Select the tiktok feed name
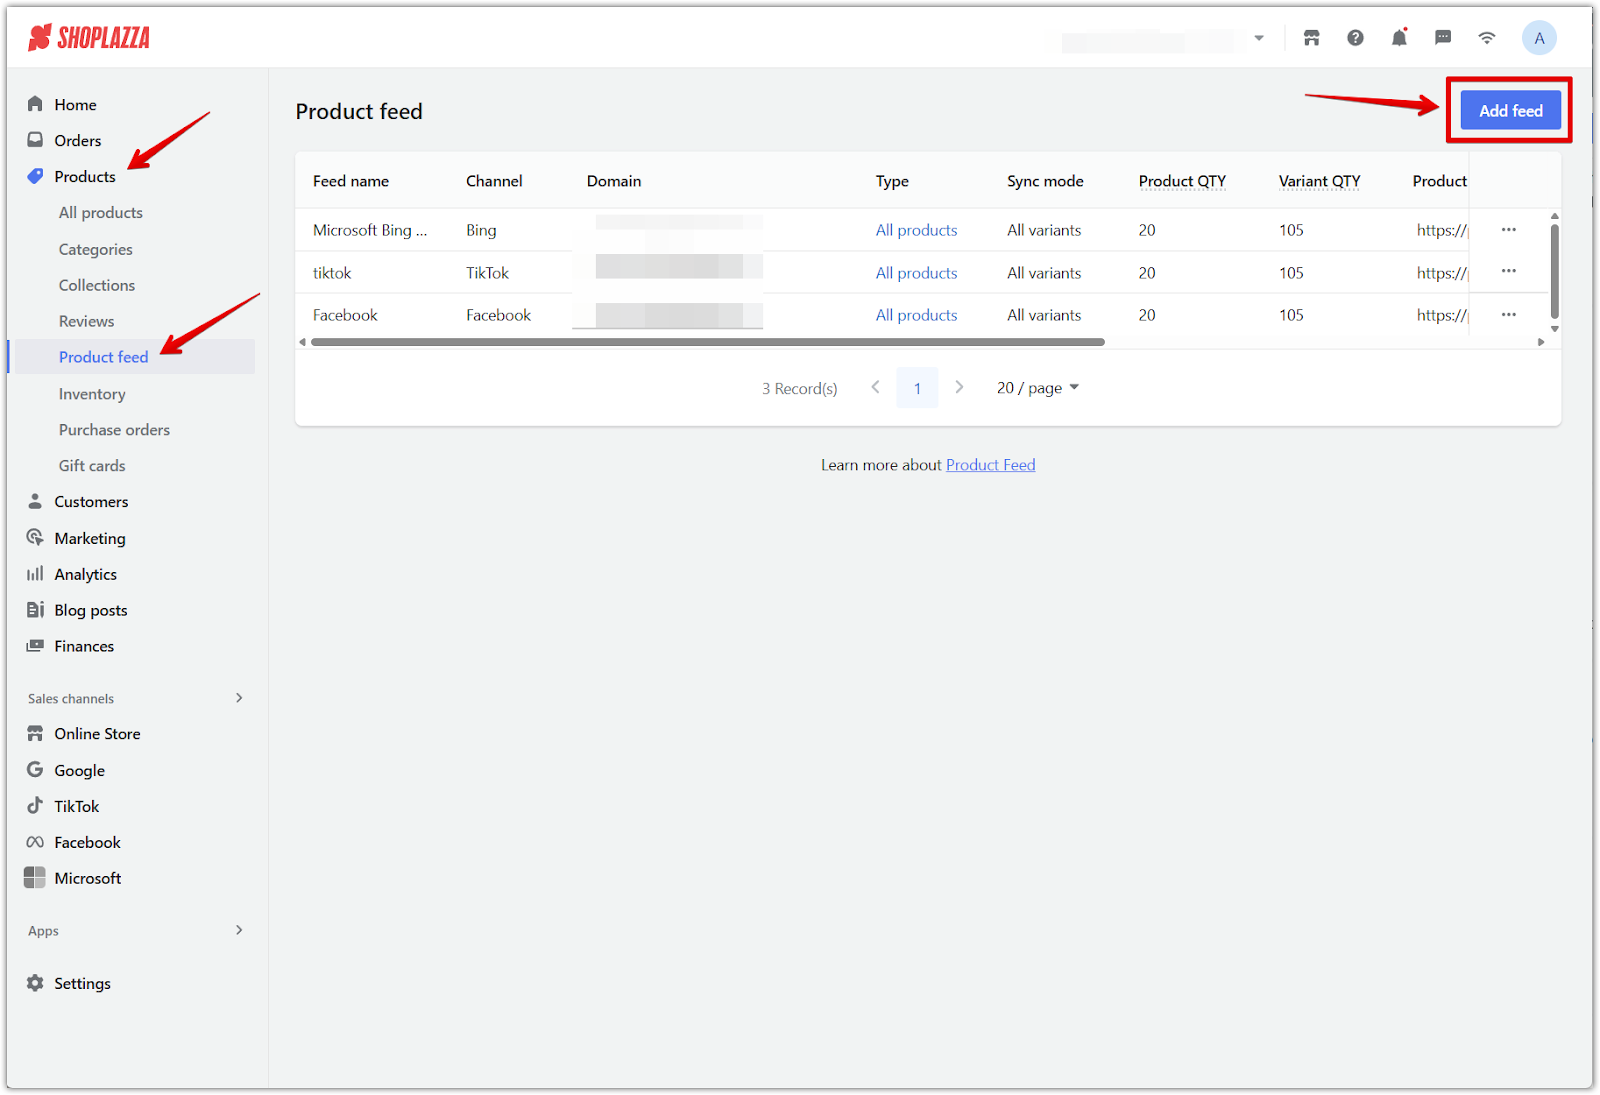 332,273
